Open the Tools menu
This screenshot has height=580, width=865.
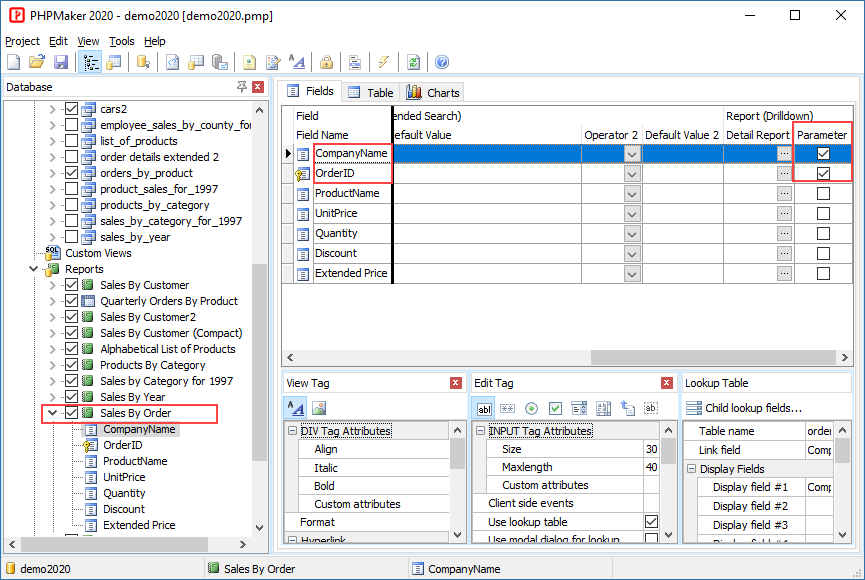pyautogui.click(x=121, y=41)
